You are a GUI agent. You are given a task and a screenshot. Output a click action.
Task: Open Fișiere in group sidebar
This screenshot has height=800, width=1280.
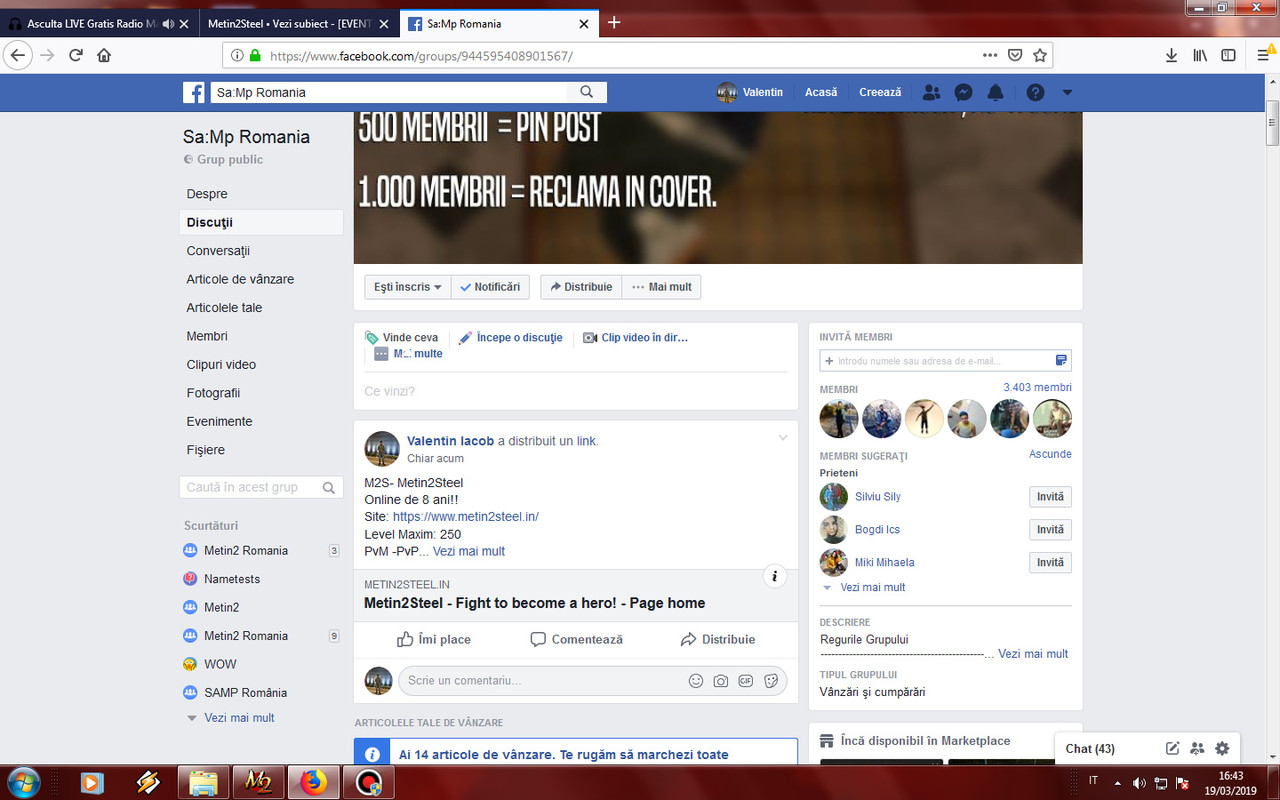pyautogui.click(x=205, y=450)
